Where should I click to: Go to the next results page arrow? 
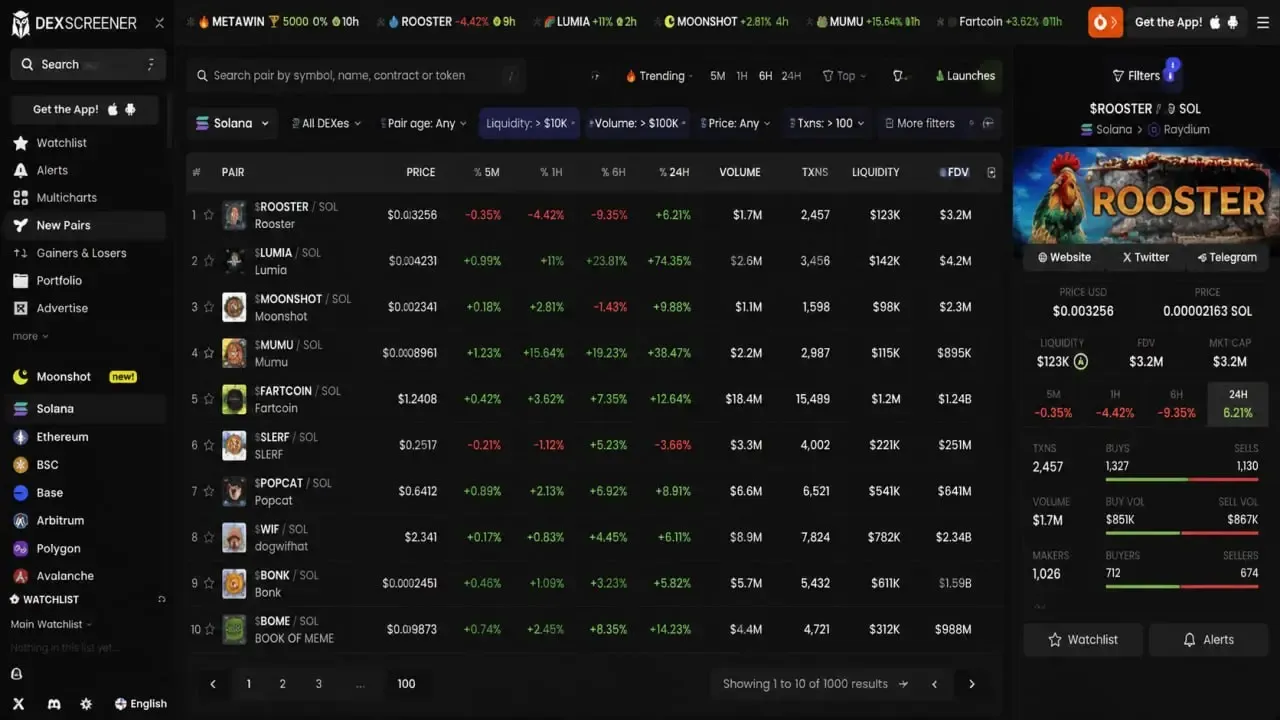pos(971,684)
